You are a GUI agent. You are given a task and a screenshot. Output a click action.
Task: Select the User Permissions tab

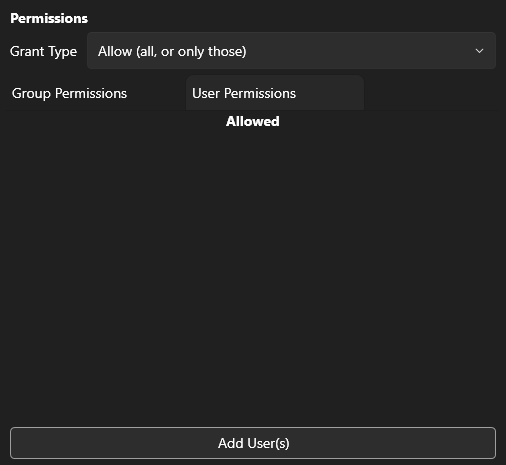[x=275, y=93]
